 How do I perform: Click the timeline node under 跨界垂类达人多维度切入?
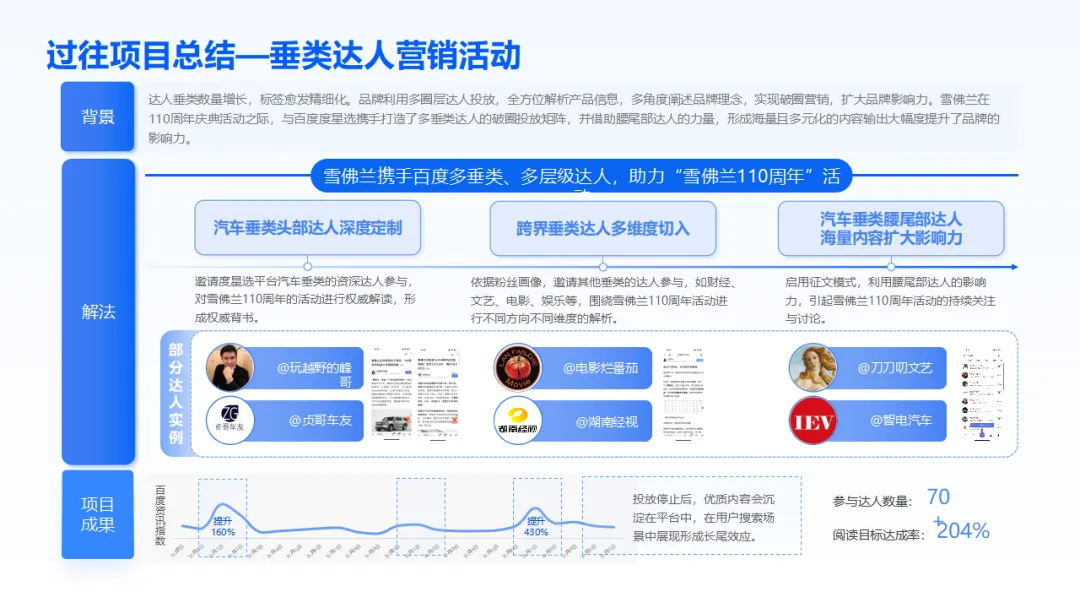click(603, 266)
